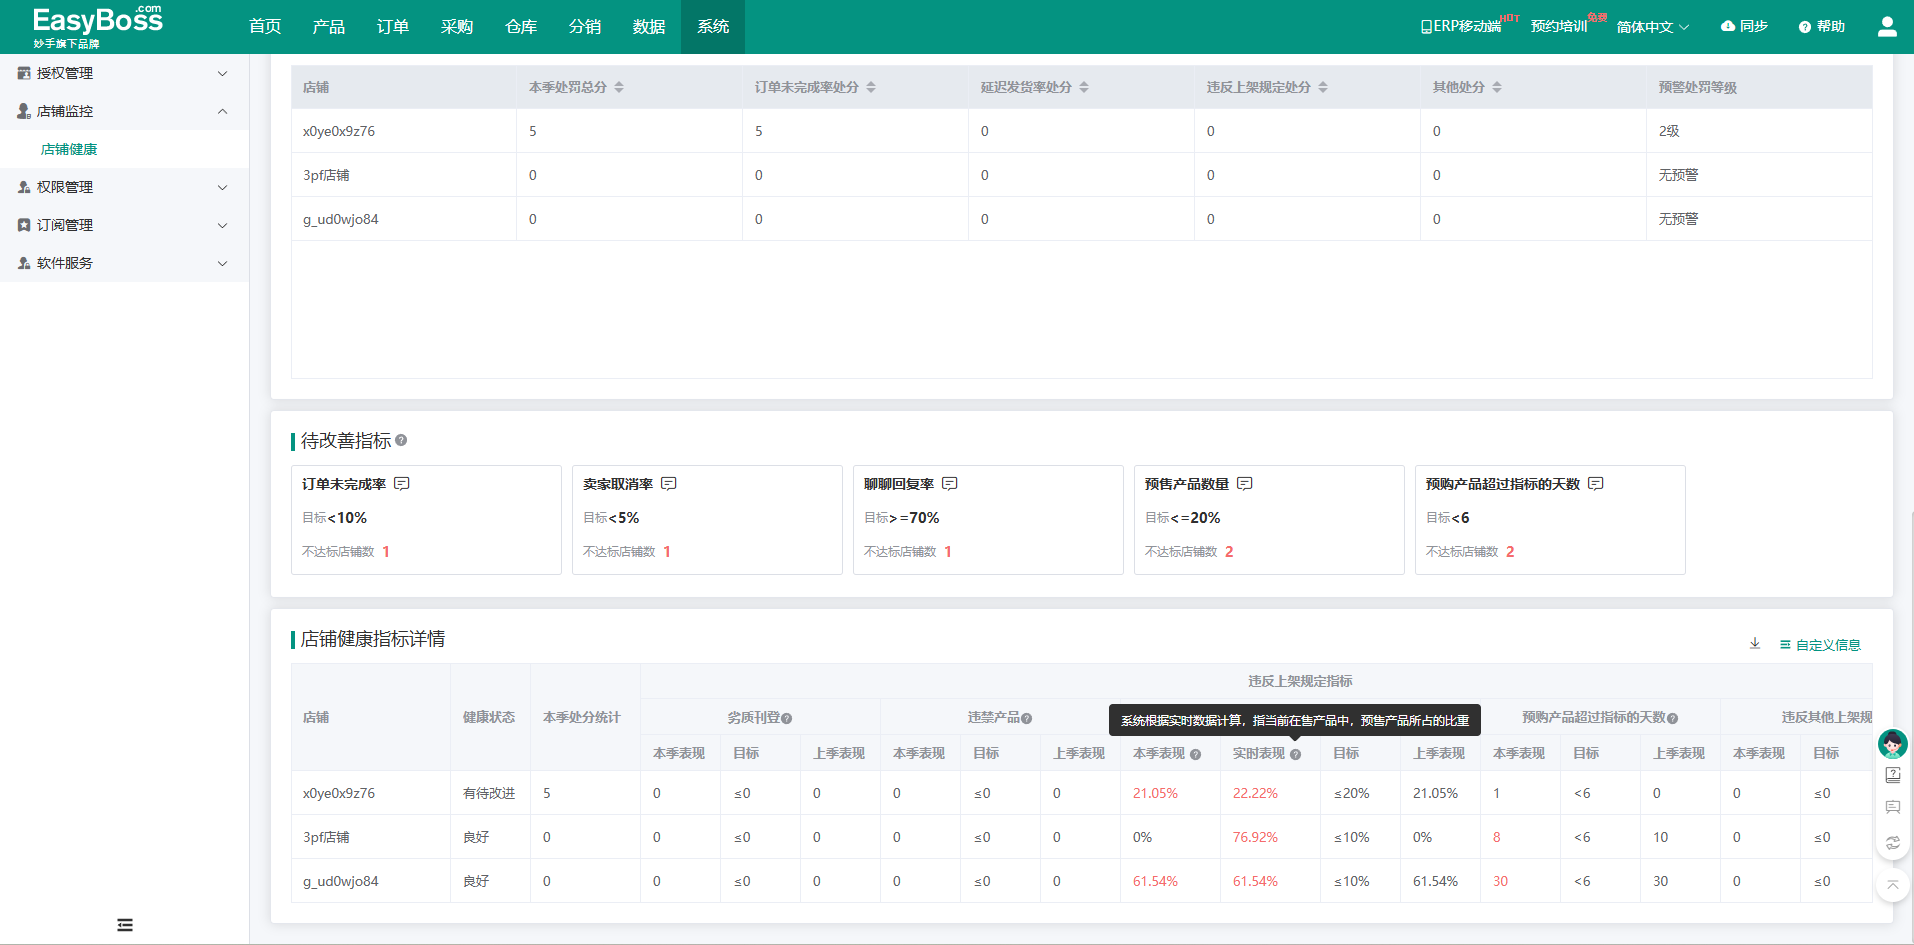Image resolution: width=1914 pixels, height=945 pixels.
Task: Click the 22.22% real-time value
Action: coord(1255,793)
